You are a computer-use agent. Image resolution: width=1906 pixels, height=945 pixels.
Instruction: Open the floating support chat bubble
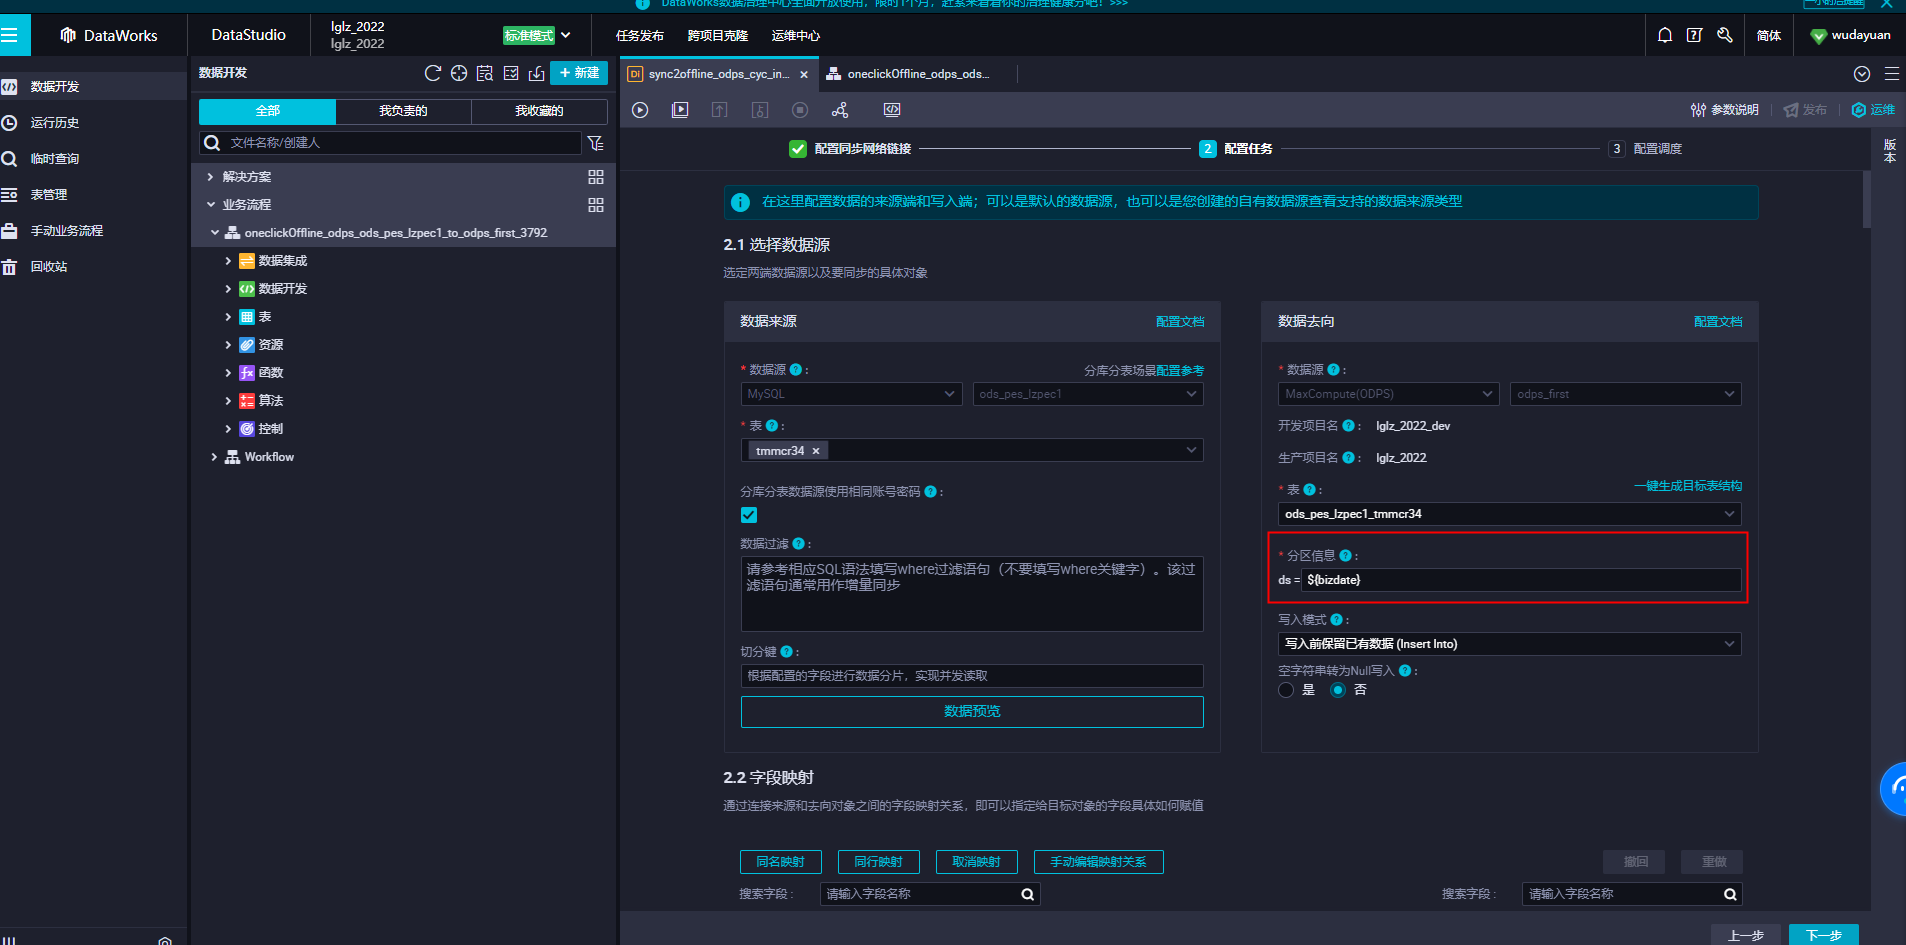pyautogui.click(x=1894, y=789)
